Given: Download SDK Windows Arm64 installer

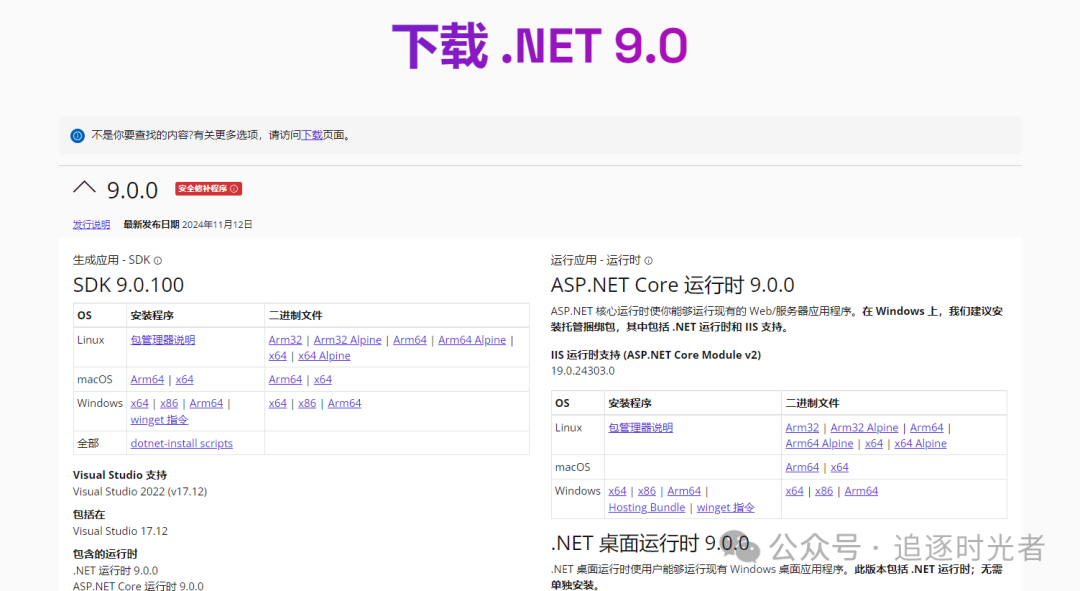Looking at the screenshot, I should tap(206, 403).
